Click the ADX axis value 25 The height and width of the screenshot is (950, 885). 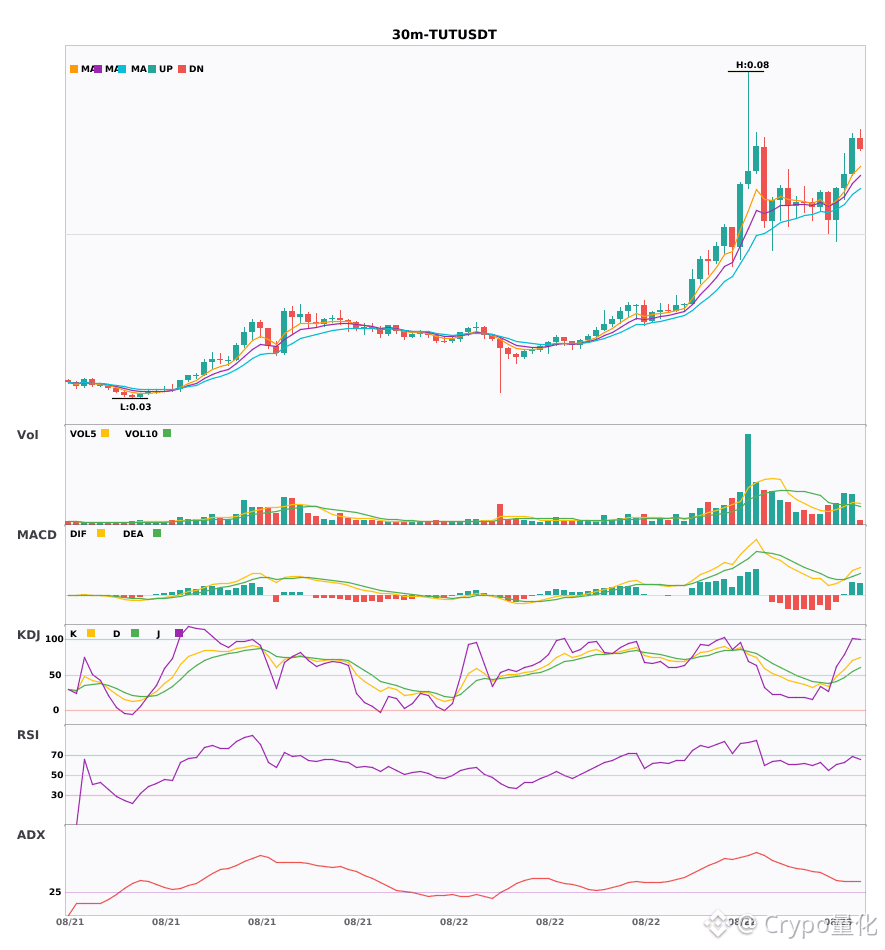[55, 892]
